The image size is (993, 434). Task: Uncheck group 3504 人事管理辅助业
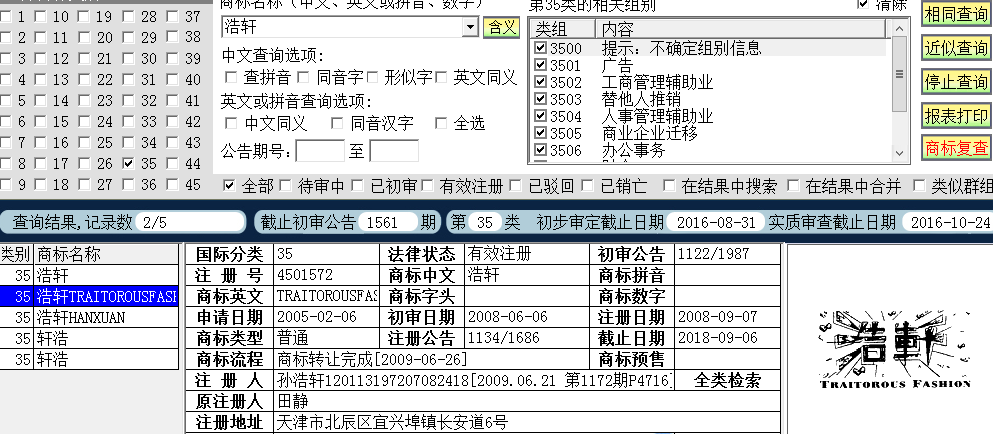(x=540, y=116)
